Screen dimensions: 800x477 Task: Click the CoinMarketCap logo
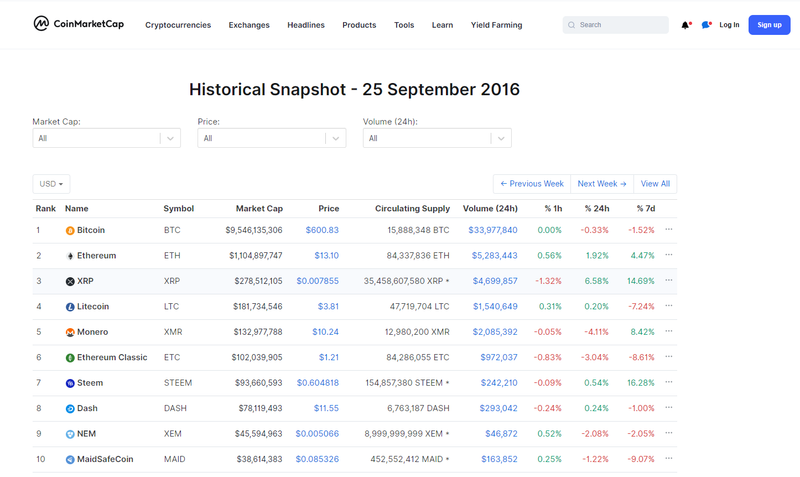click(79, 23)
